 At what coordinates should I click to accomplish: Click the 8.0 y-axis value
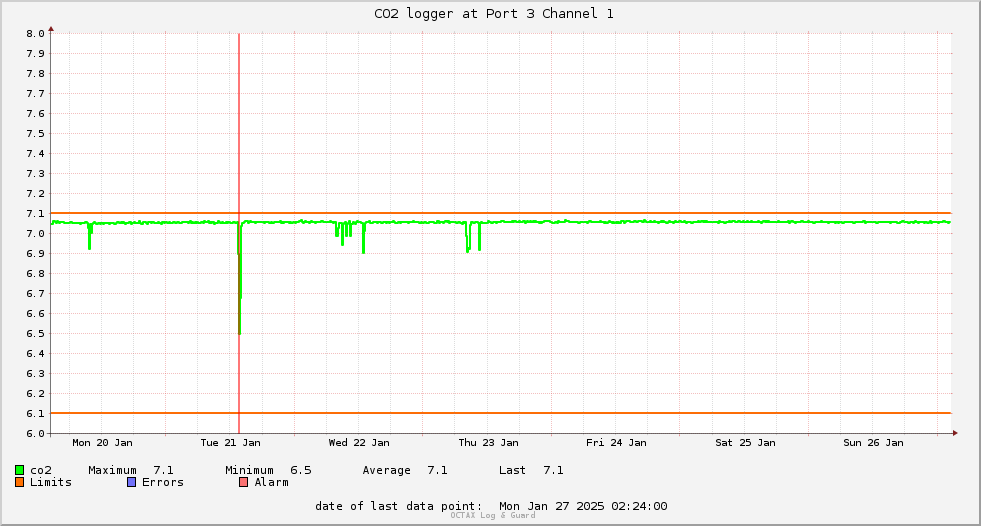point(35,34)
